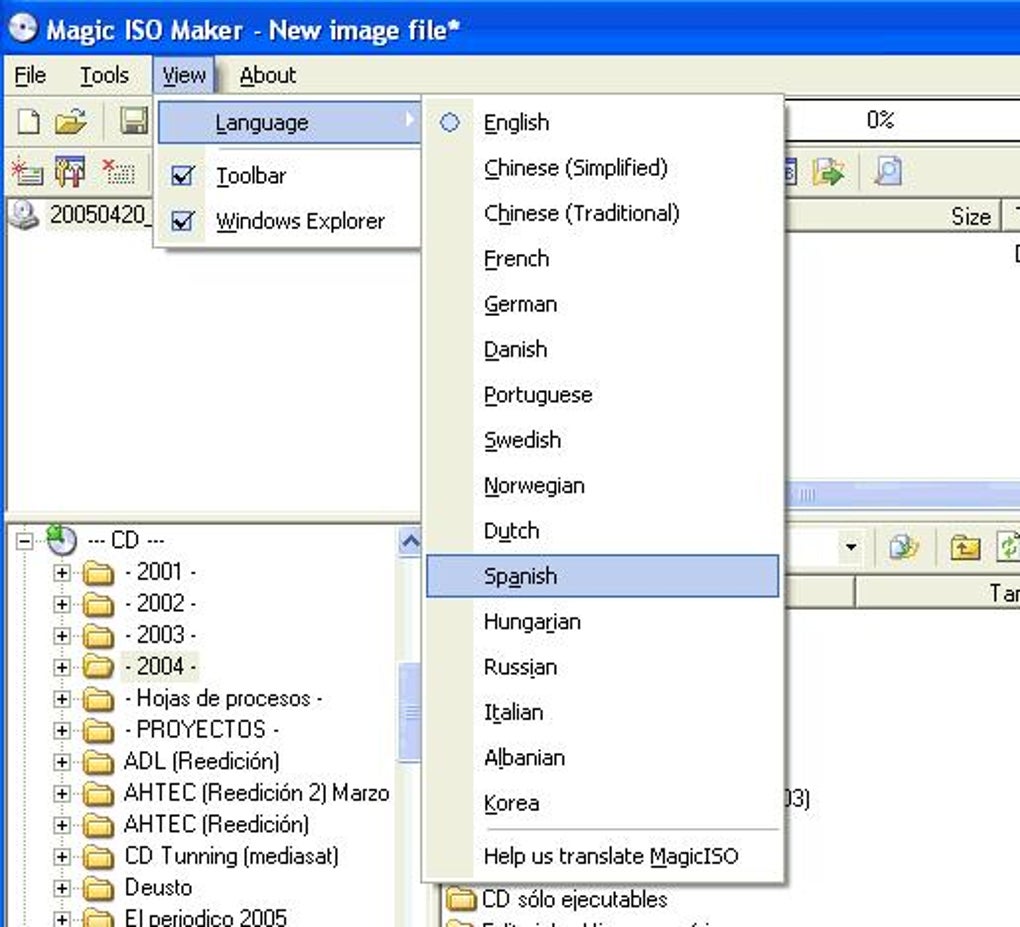
Task: Expand the ADL (Reedición) folder
Action: [x=62, y=762]
